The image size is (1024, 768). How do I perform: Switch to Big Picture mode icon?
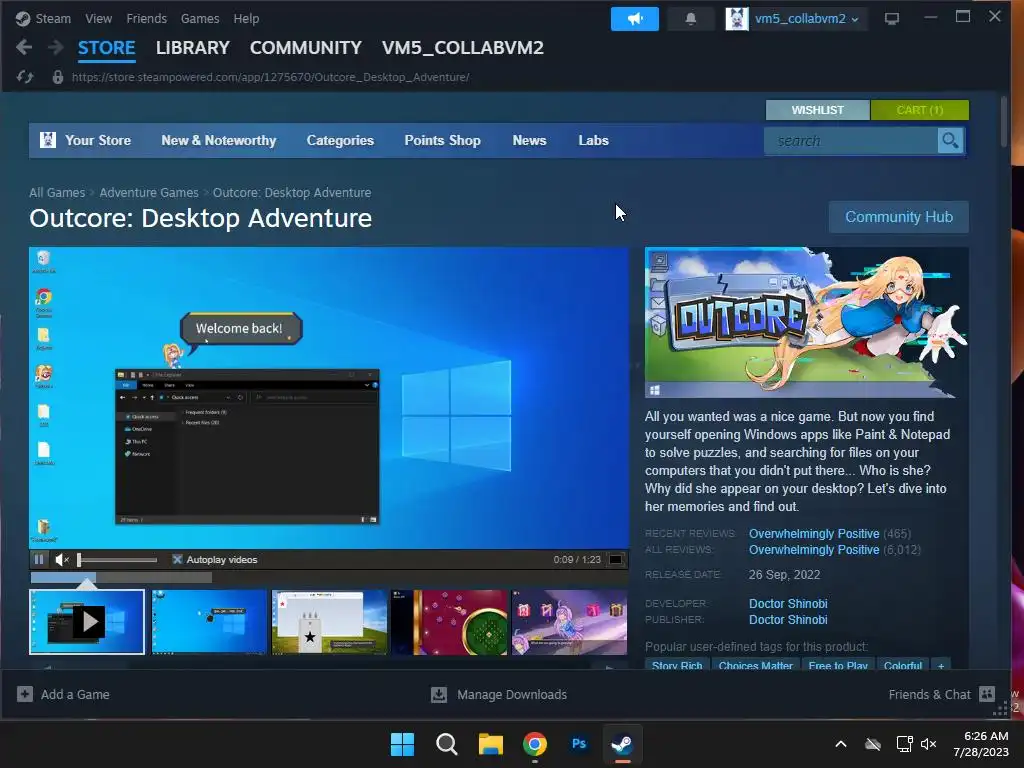(891, 18)
